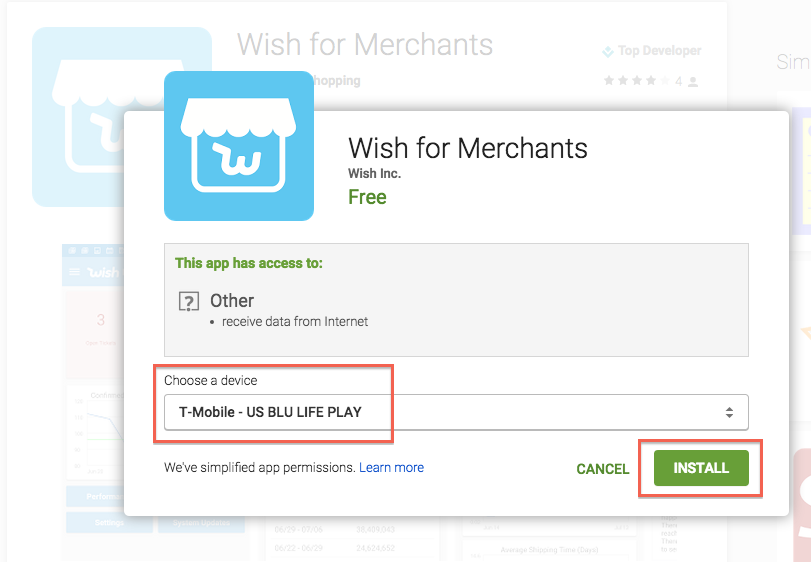Select the Performance tab in screenshot

point(95,496)
